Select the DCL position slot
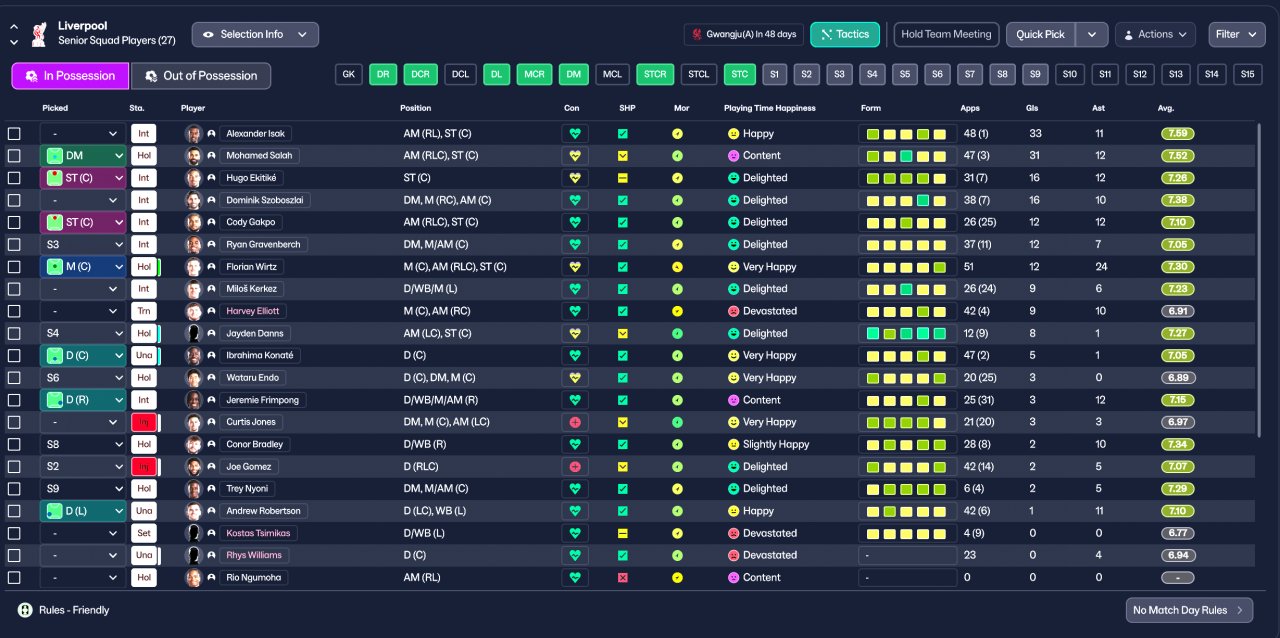 [x=459, y=74]
